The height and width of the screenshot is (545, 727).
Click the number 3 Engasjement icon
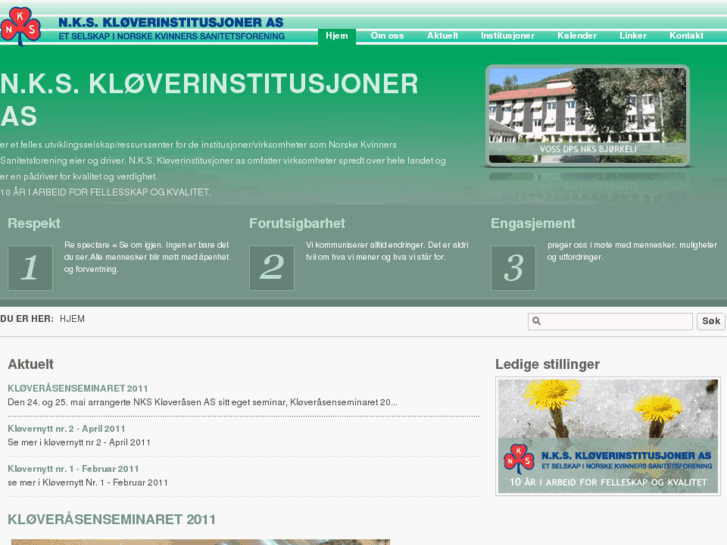[x=513, y=268]
